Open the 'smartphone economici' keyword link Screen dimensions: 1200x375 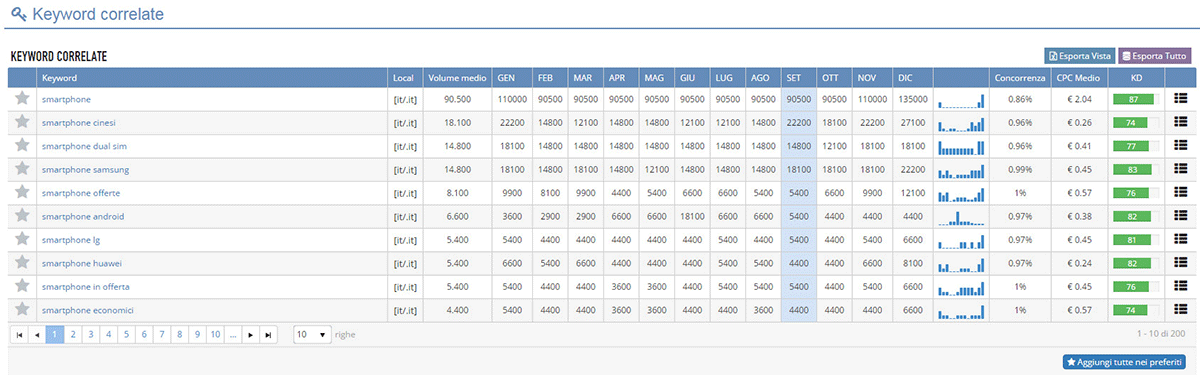click(88, 310)
